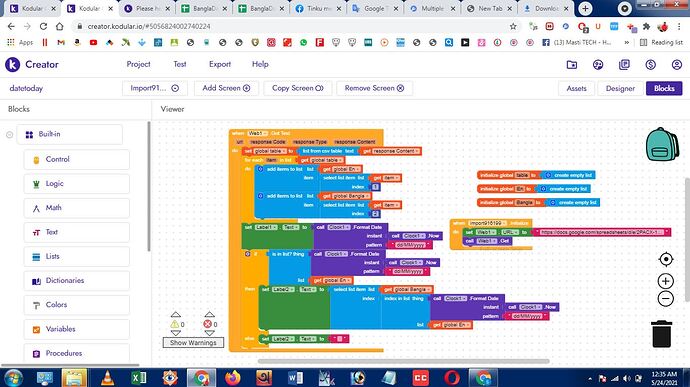Click the horizontal scrollbar of the viewer
This screenshot has height=387, width=690.
click(404, 361)
